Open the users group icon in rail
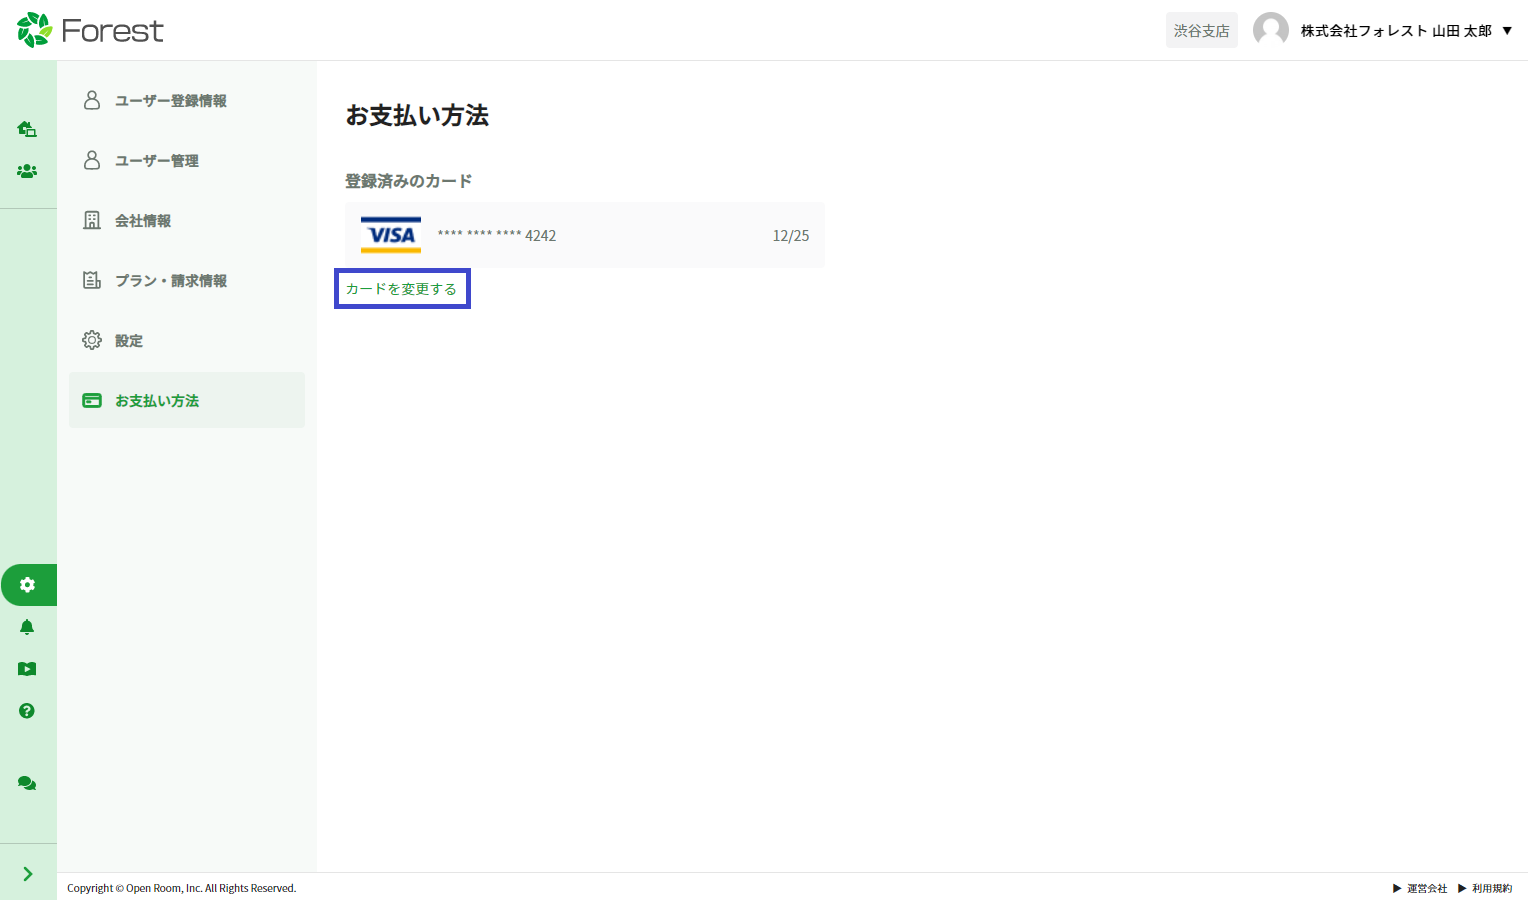The height and width of the screenshot is (900, 1528). pyautogui.click(x=27, y=171)
